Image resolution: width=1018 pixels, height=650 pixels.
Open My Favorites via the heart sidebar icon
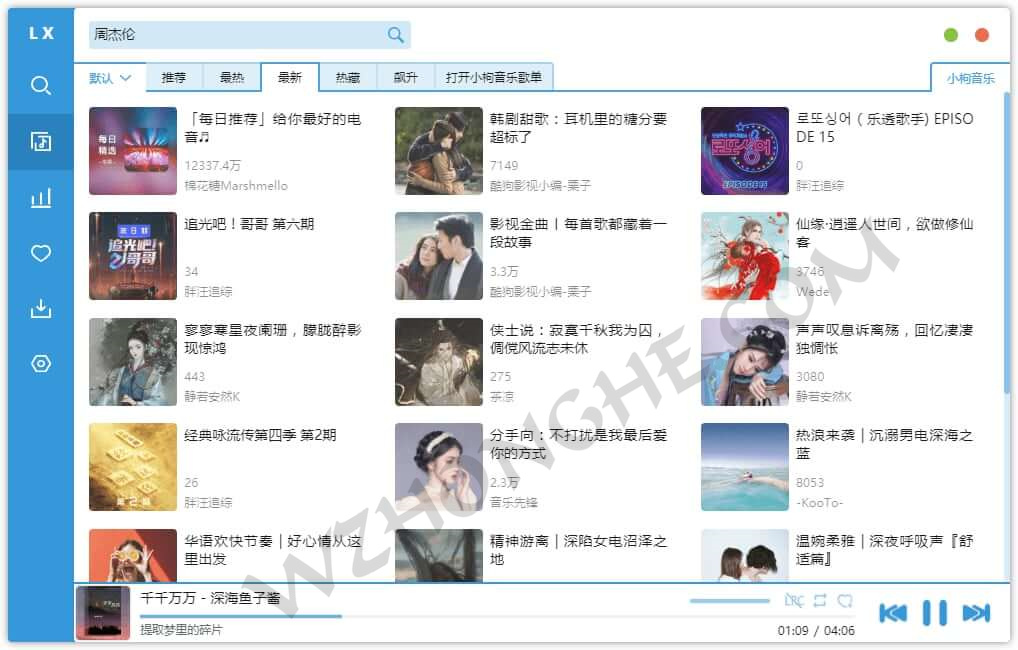[40, 254]
